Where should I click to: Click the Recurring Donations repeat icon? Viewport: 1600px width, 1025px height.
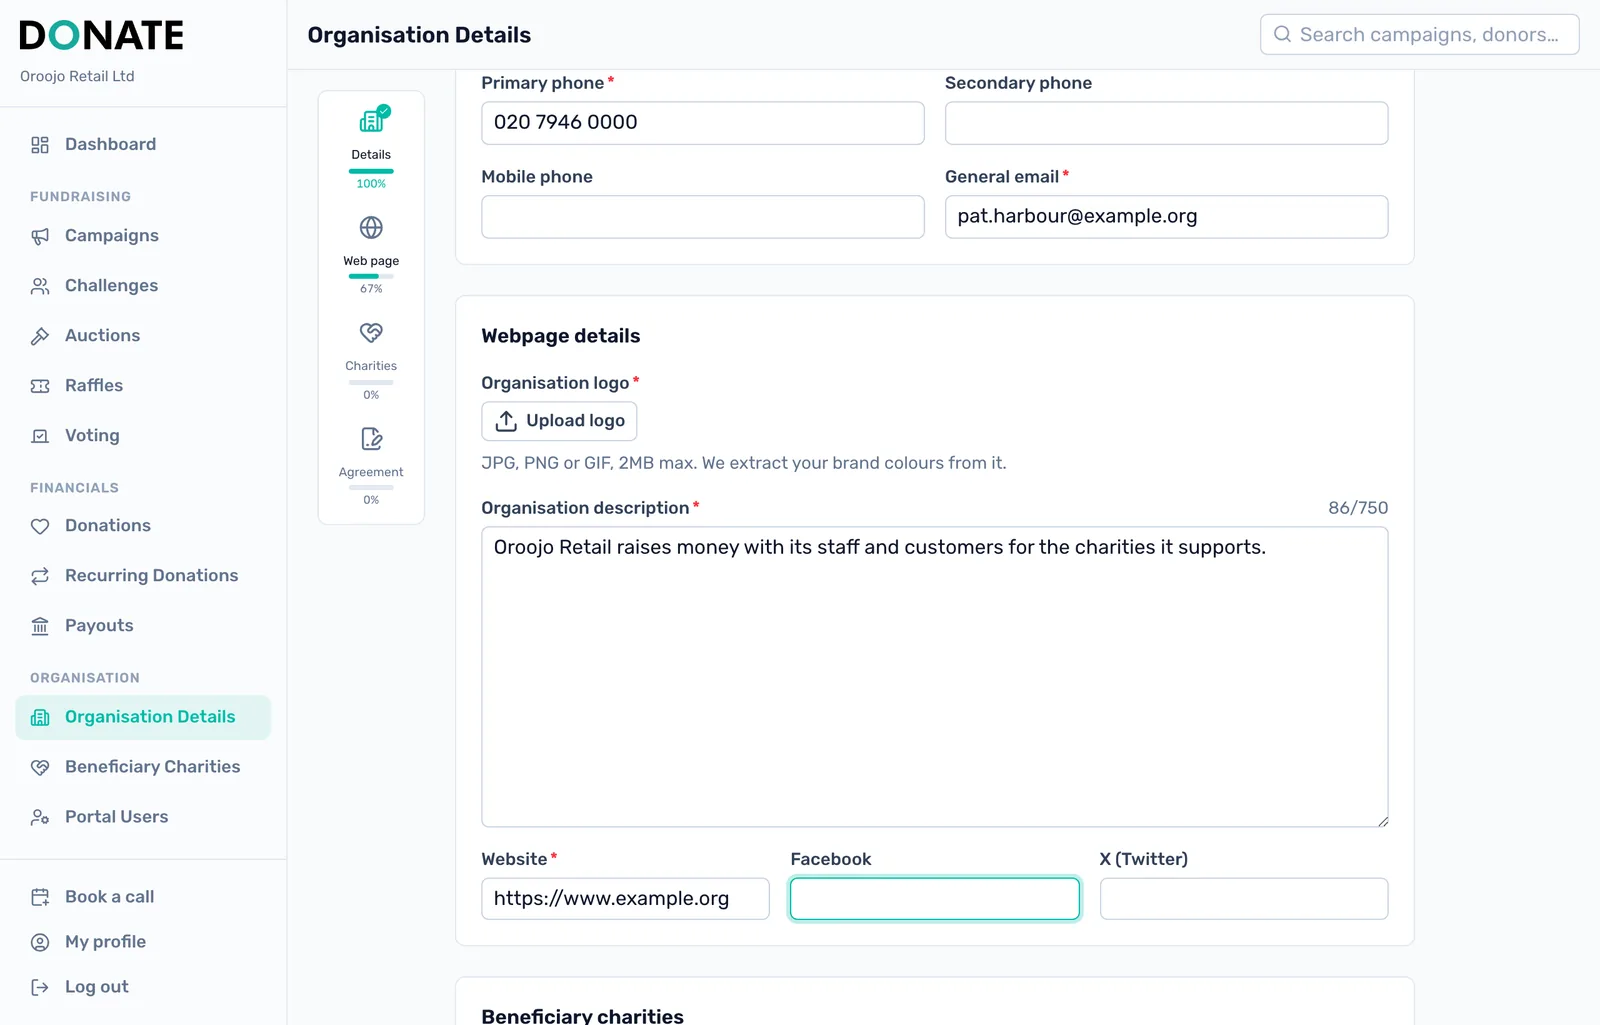40,576
